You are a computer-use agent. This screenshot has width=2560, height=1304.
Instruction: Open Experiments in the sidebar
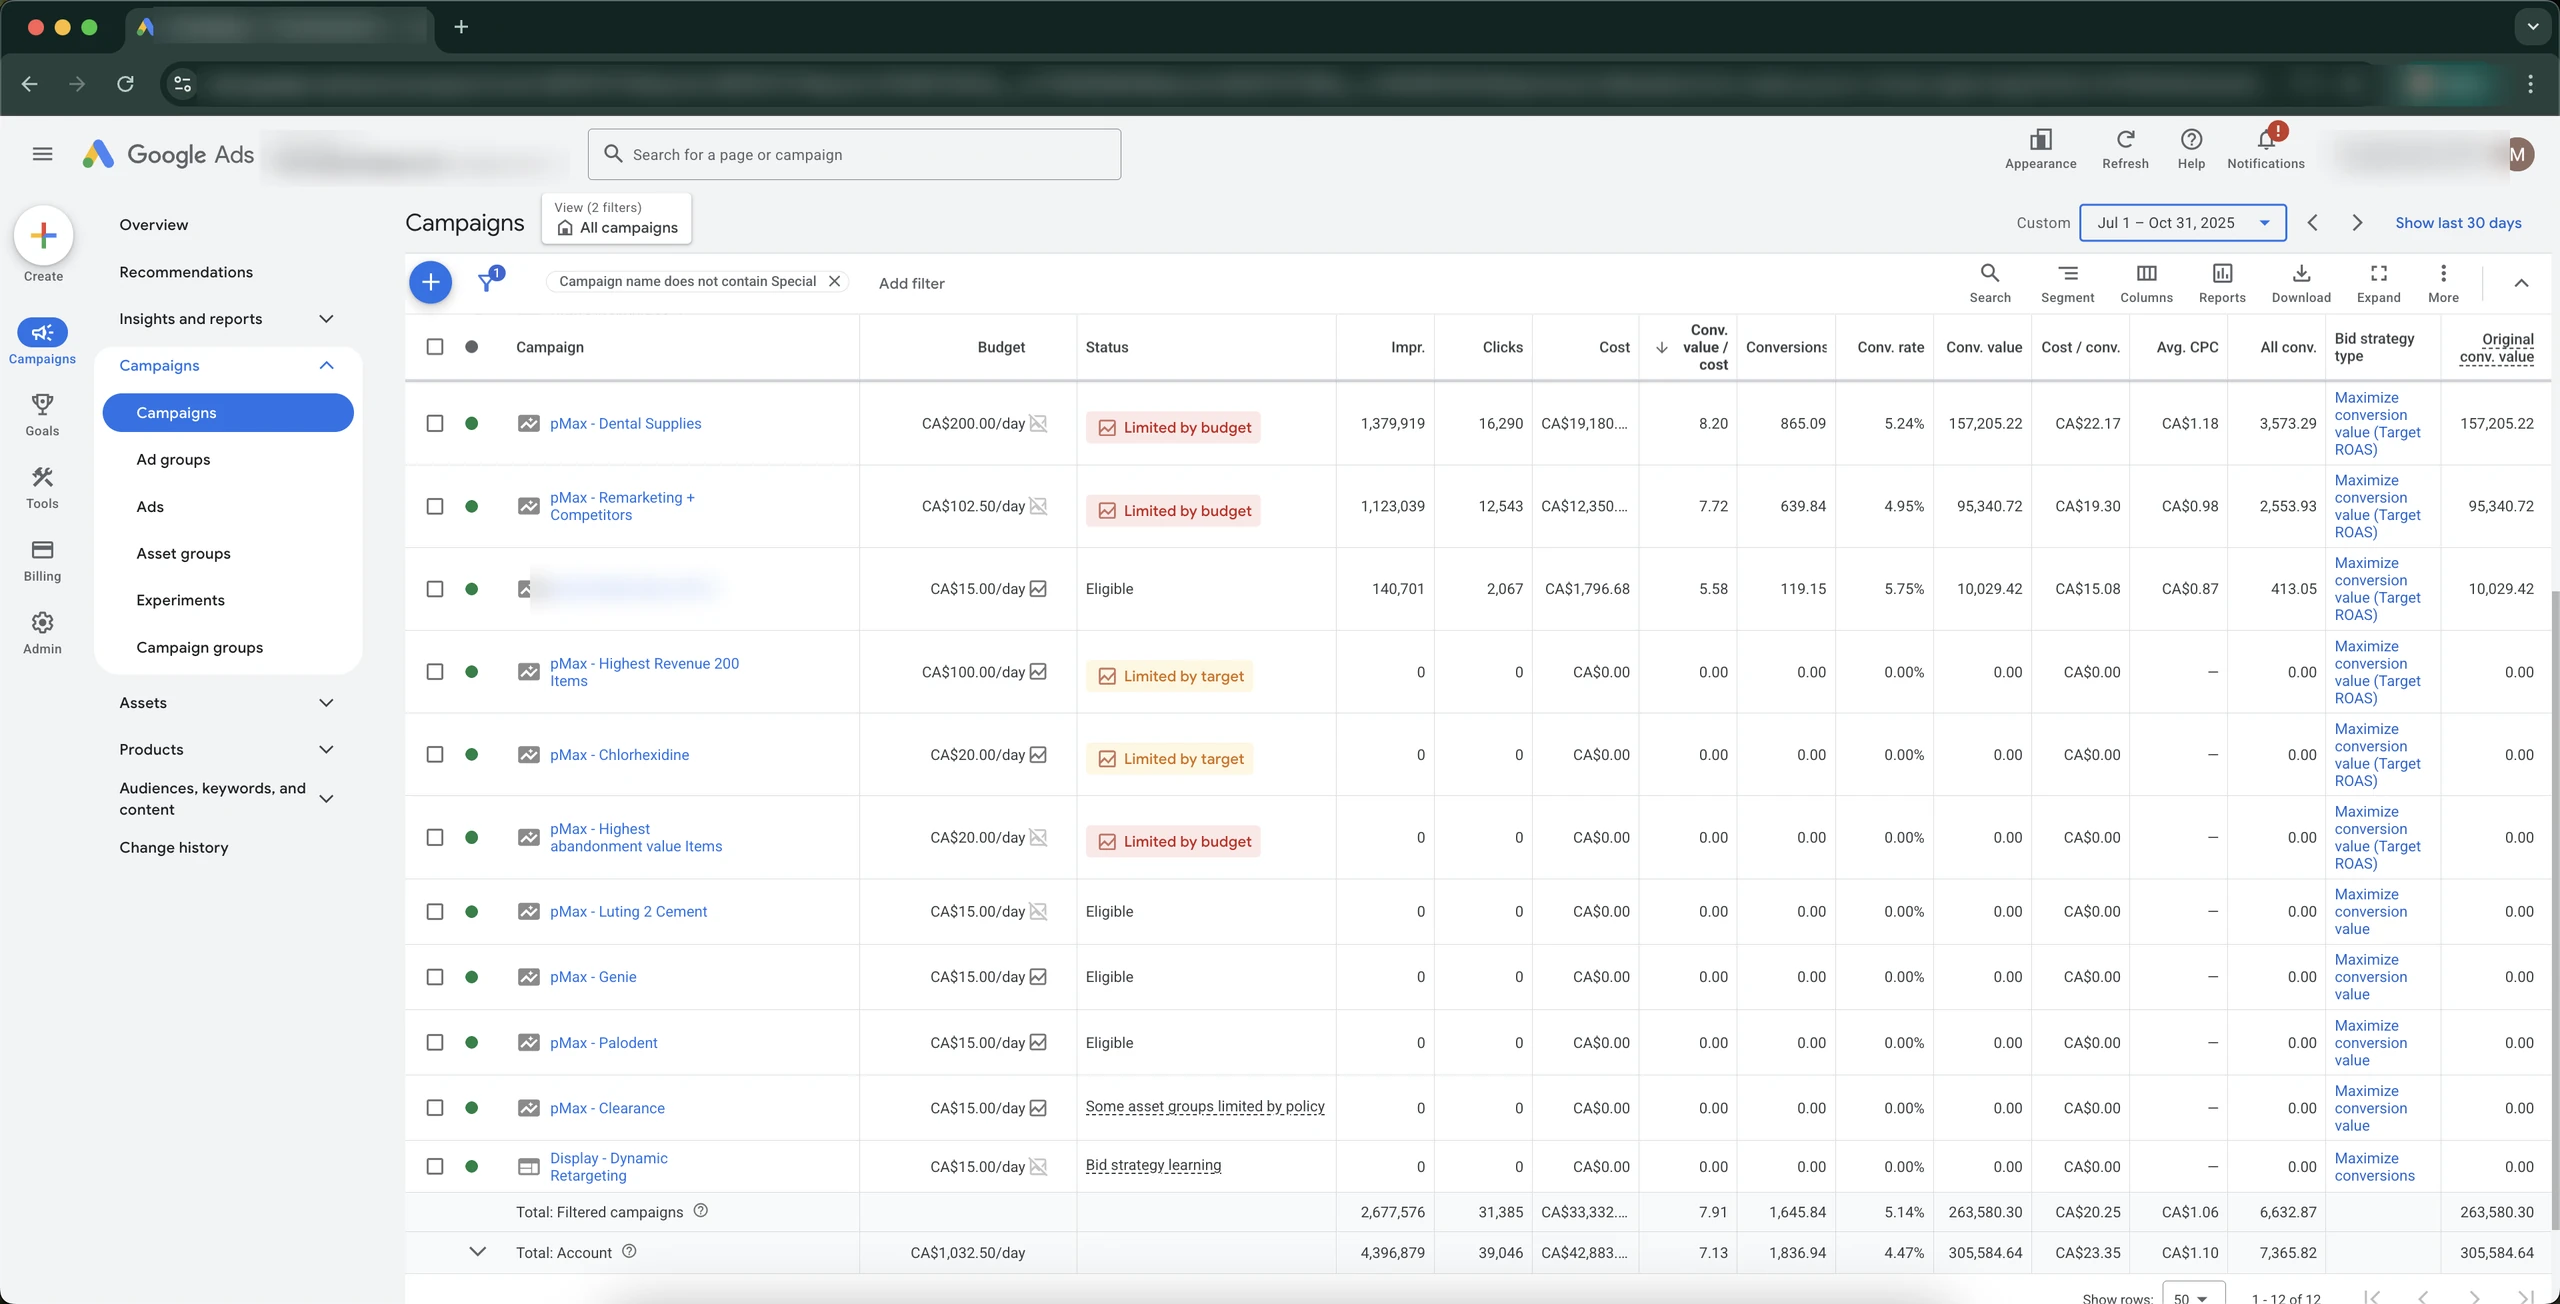tap(180, 601)
